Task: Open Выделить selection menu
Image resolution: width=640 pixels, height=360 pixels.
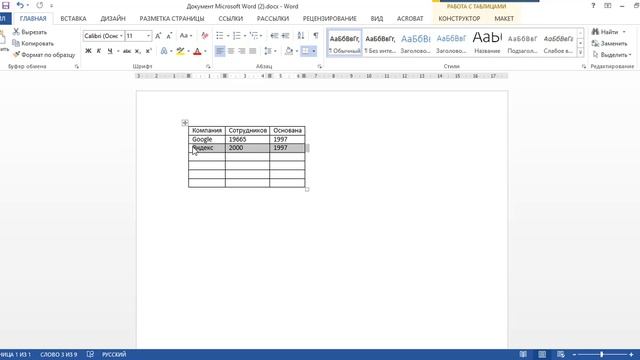Action: pyautogui.click(x=611, y=55)
